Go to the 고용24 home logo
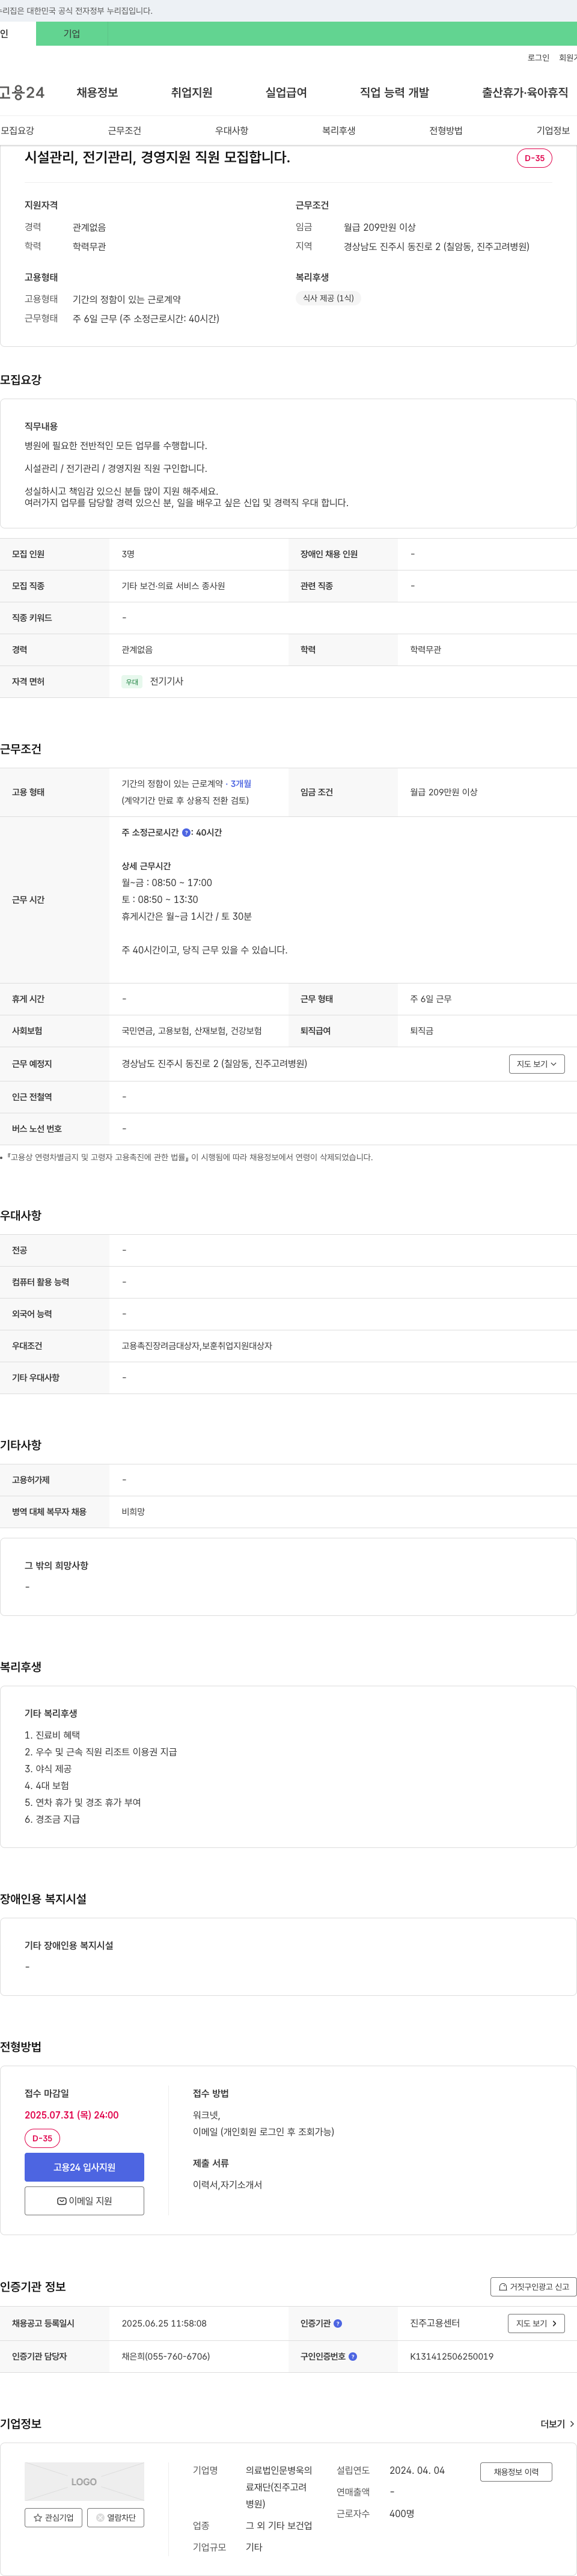Screen dimensions: 577x2576 point(22,93)
